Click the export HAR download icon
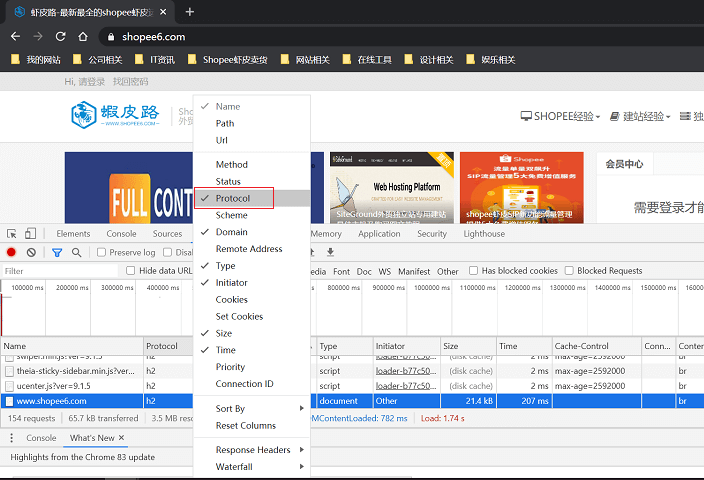 (x=330, y=252)
